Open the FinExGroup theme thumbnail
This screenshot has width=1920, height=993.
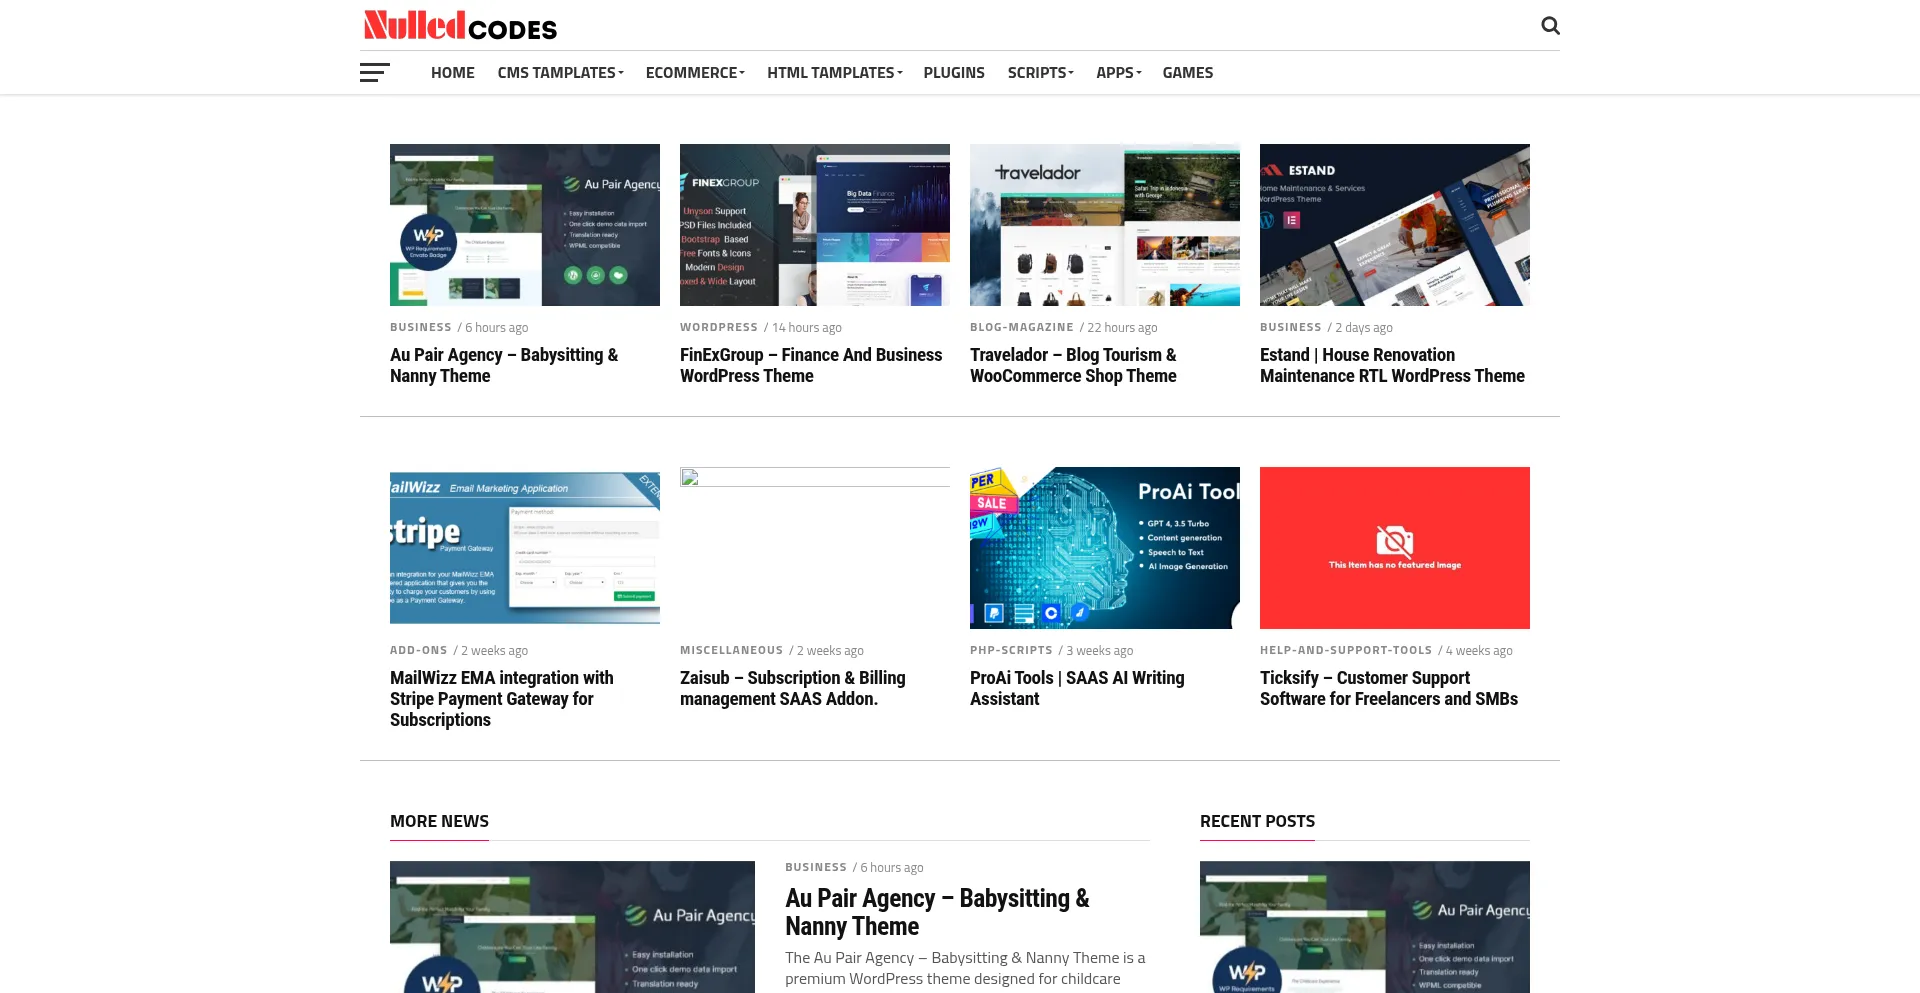814,225
